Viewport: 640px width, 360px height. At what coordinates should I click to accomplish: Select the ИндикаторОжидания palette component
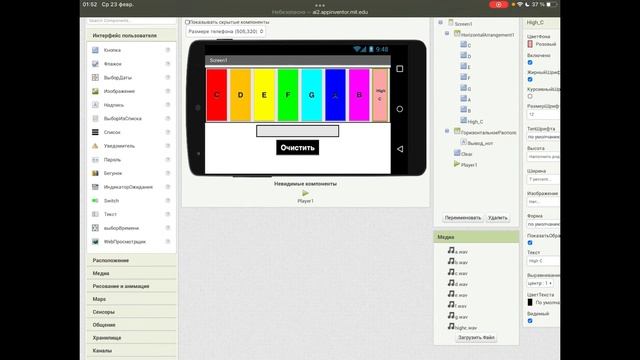pyautogui.click(x=128, y=187)
